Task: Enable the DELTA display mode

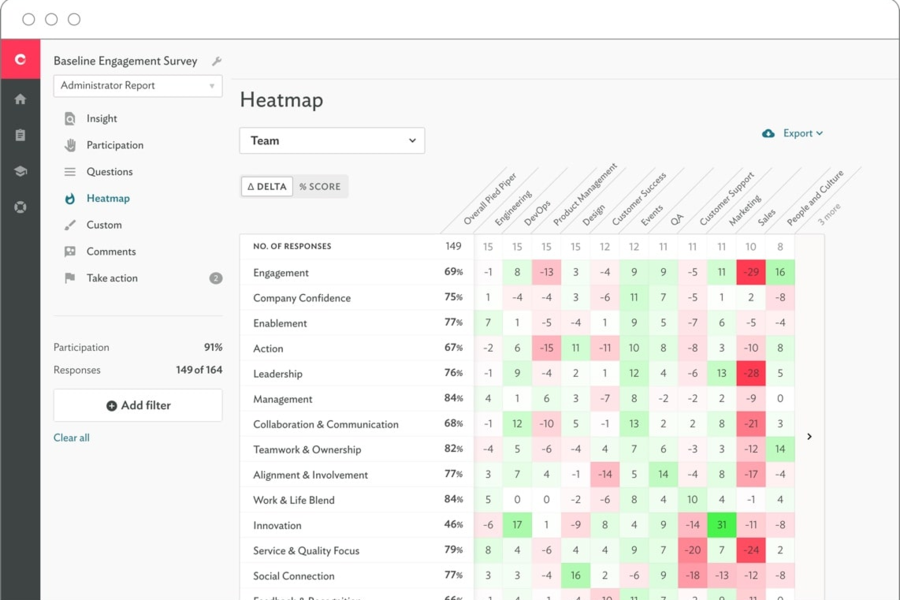Action: coord(266,186)
